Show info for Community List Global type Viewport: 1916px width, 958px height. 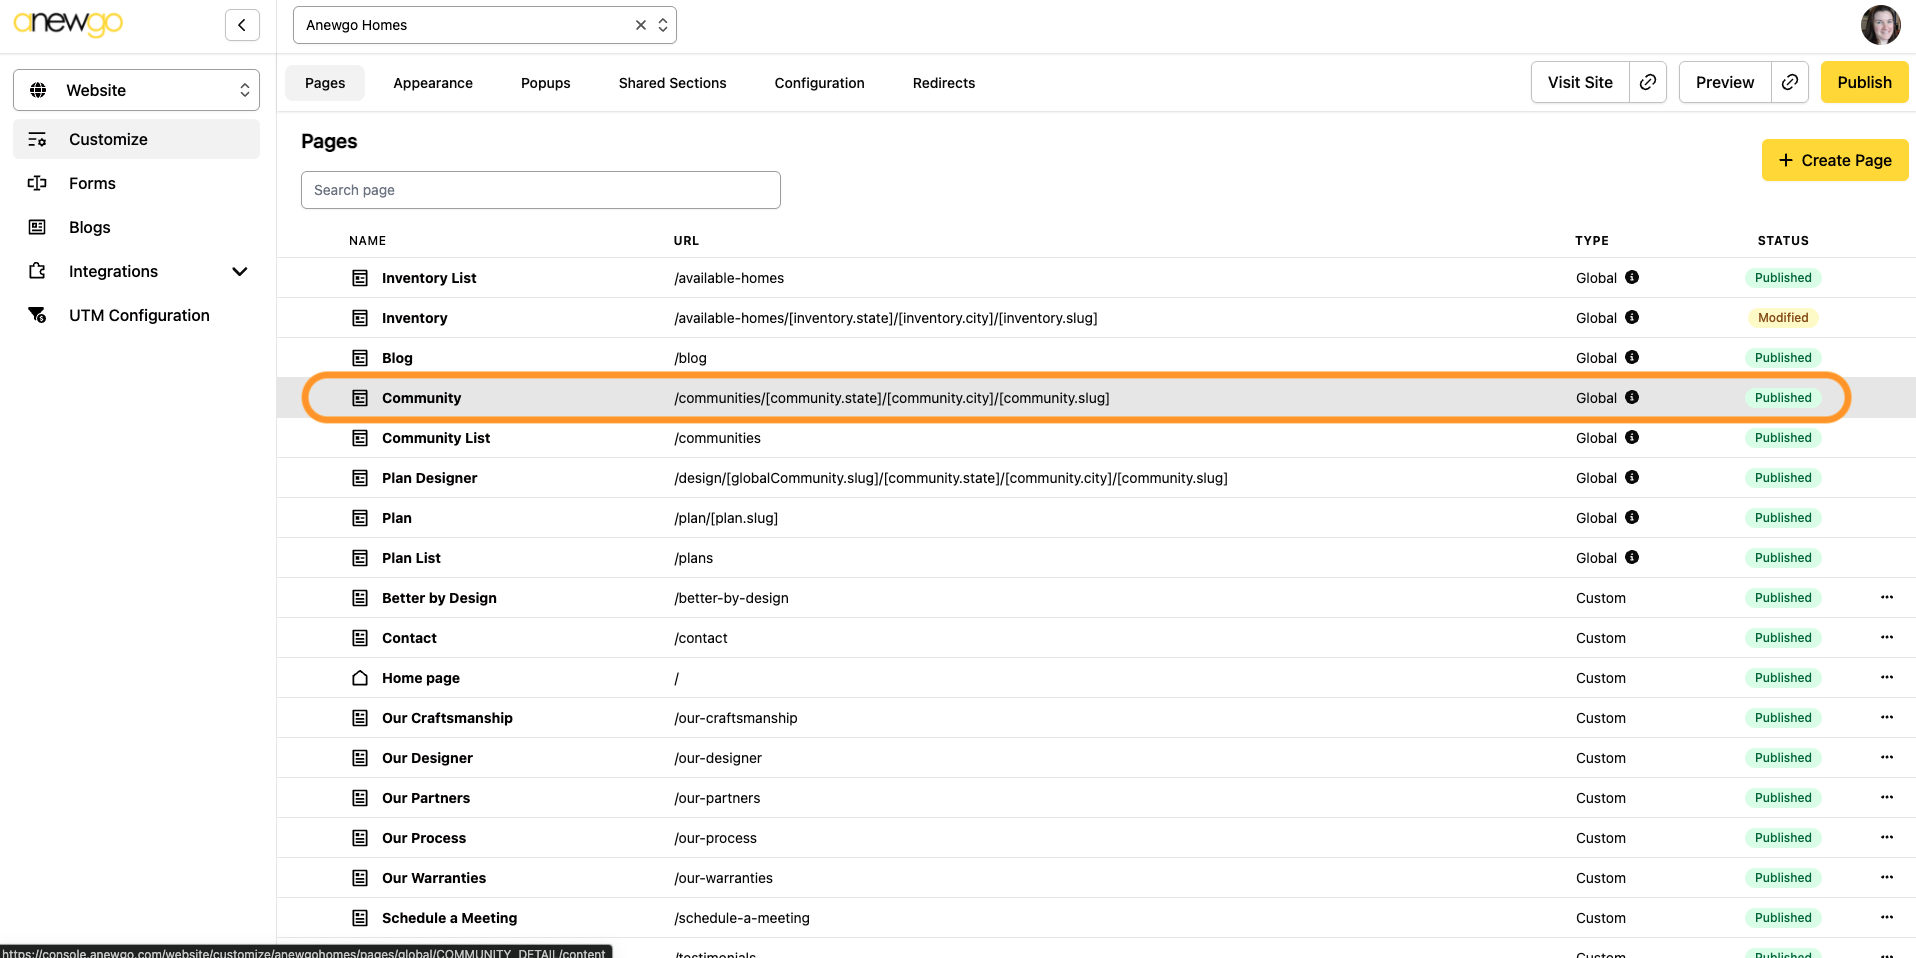pos(1632,437)
